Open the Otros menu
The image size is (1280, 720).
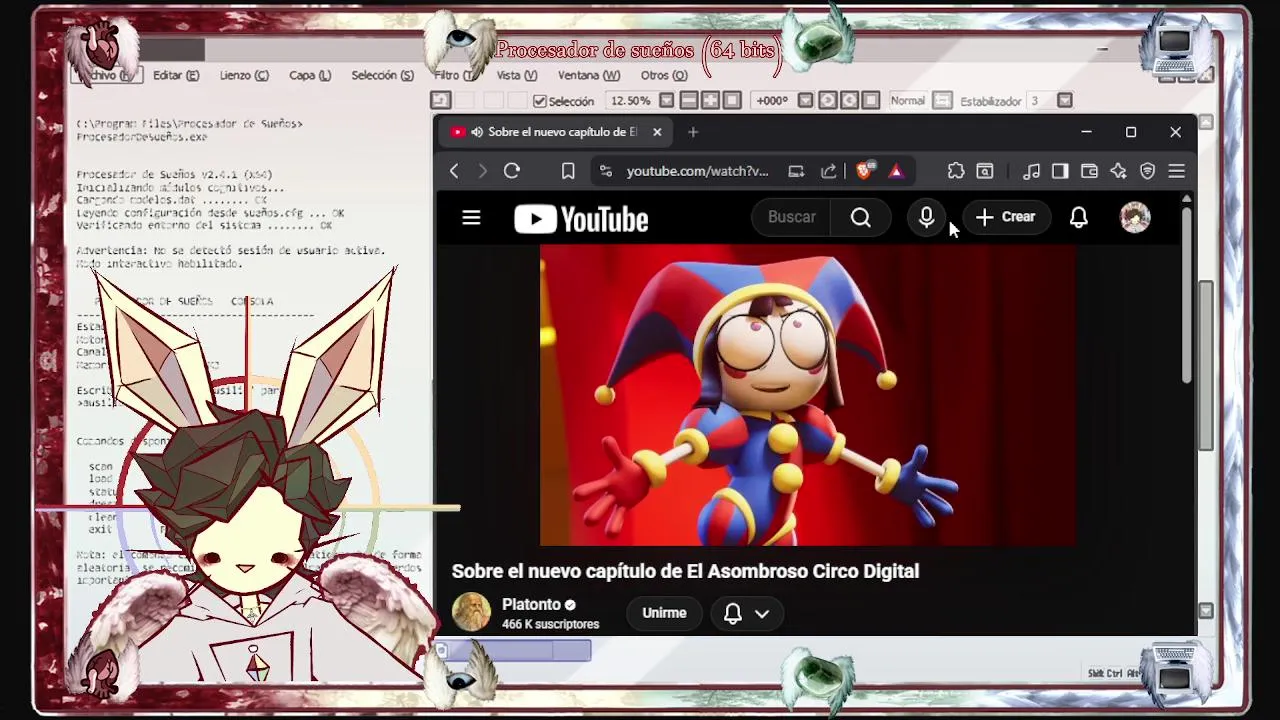(664, 75)
